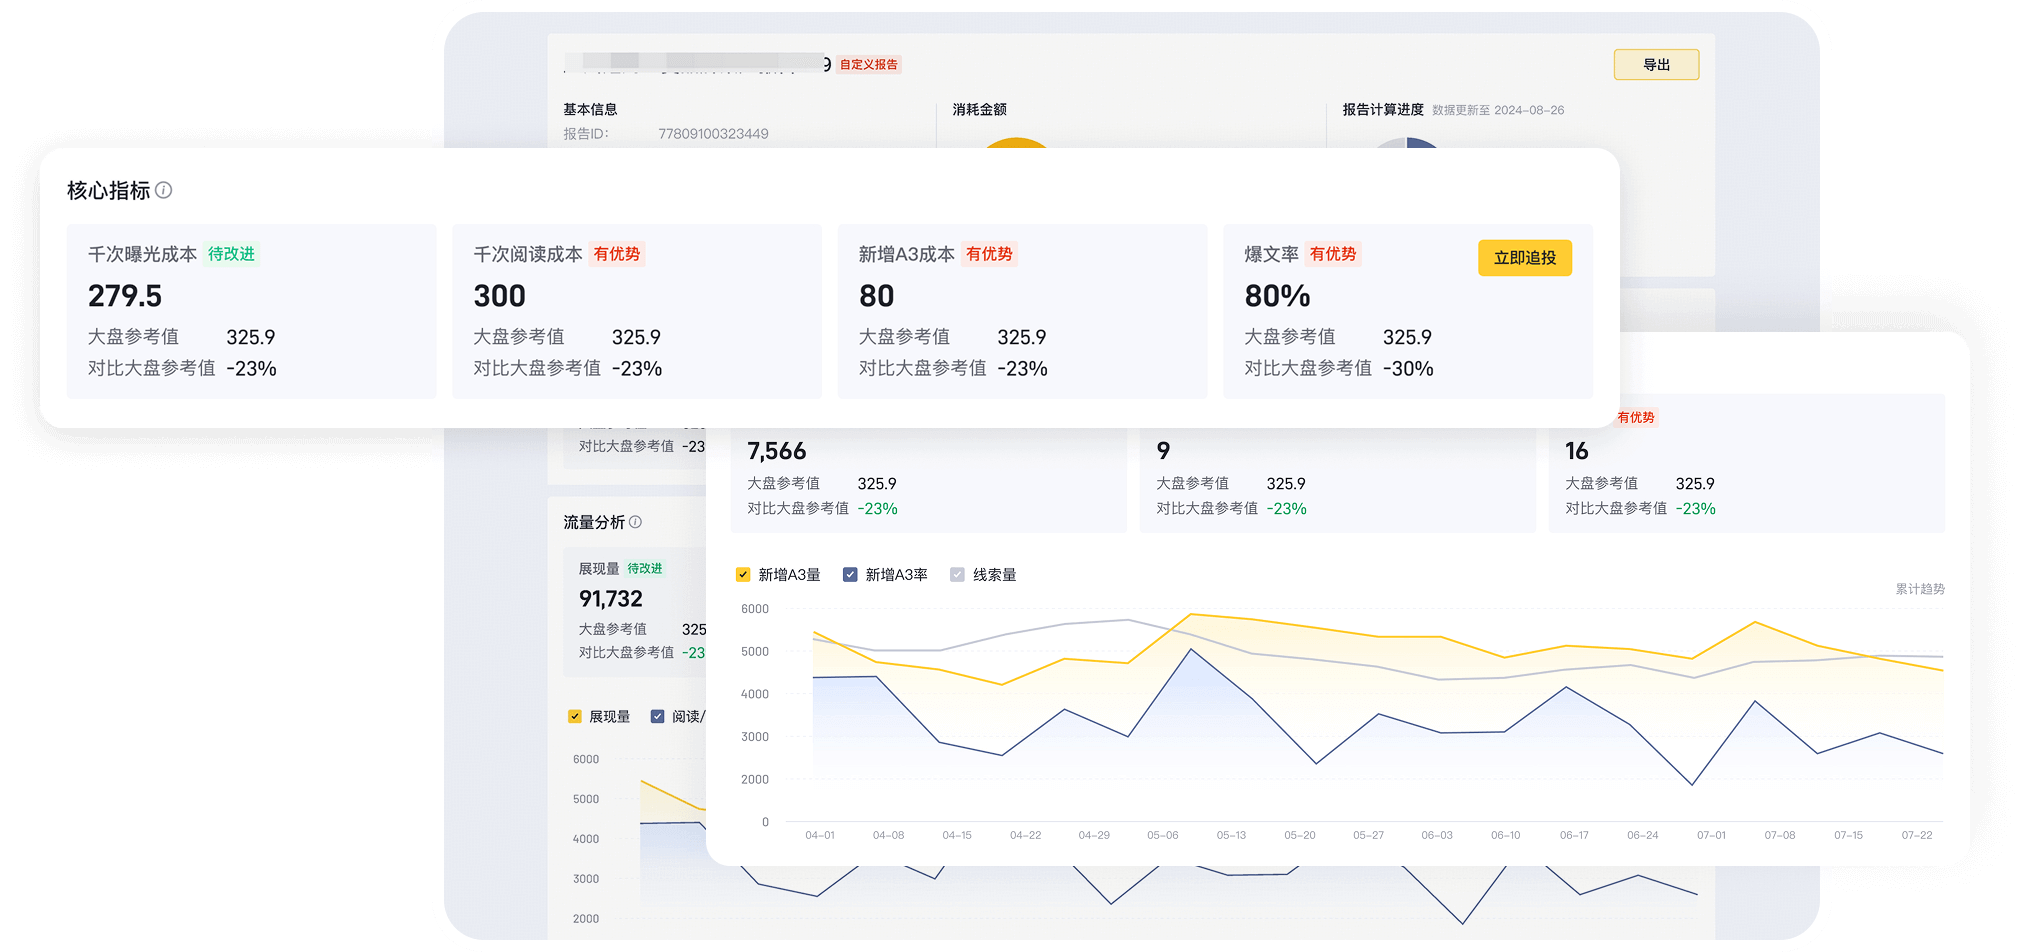Screen dimensions: 2030x952
Task: Click the 自定义报告 tag
Action: 869,64
